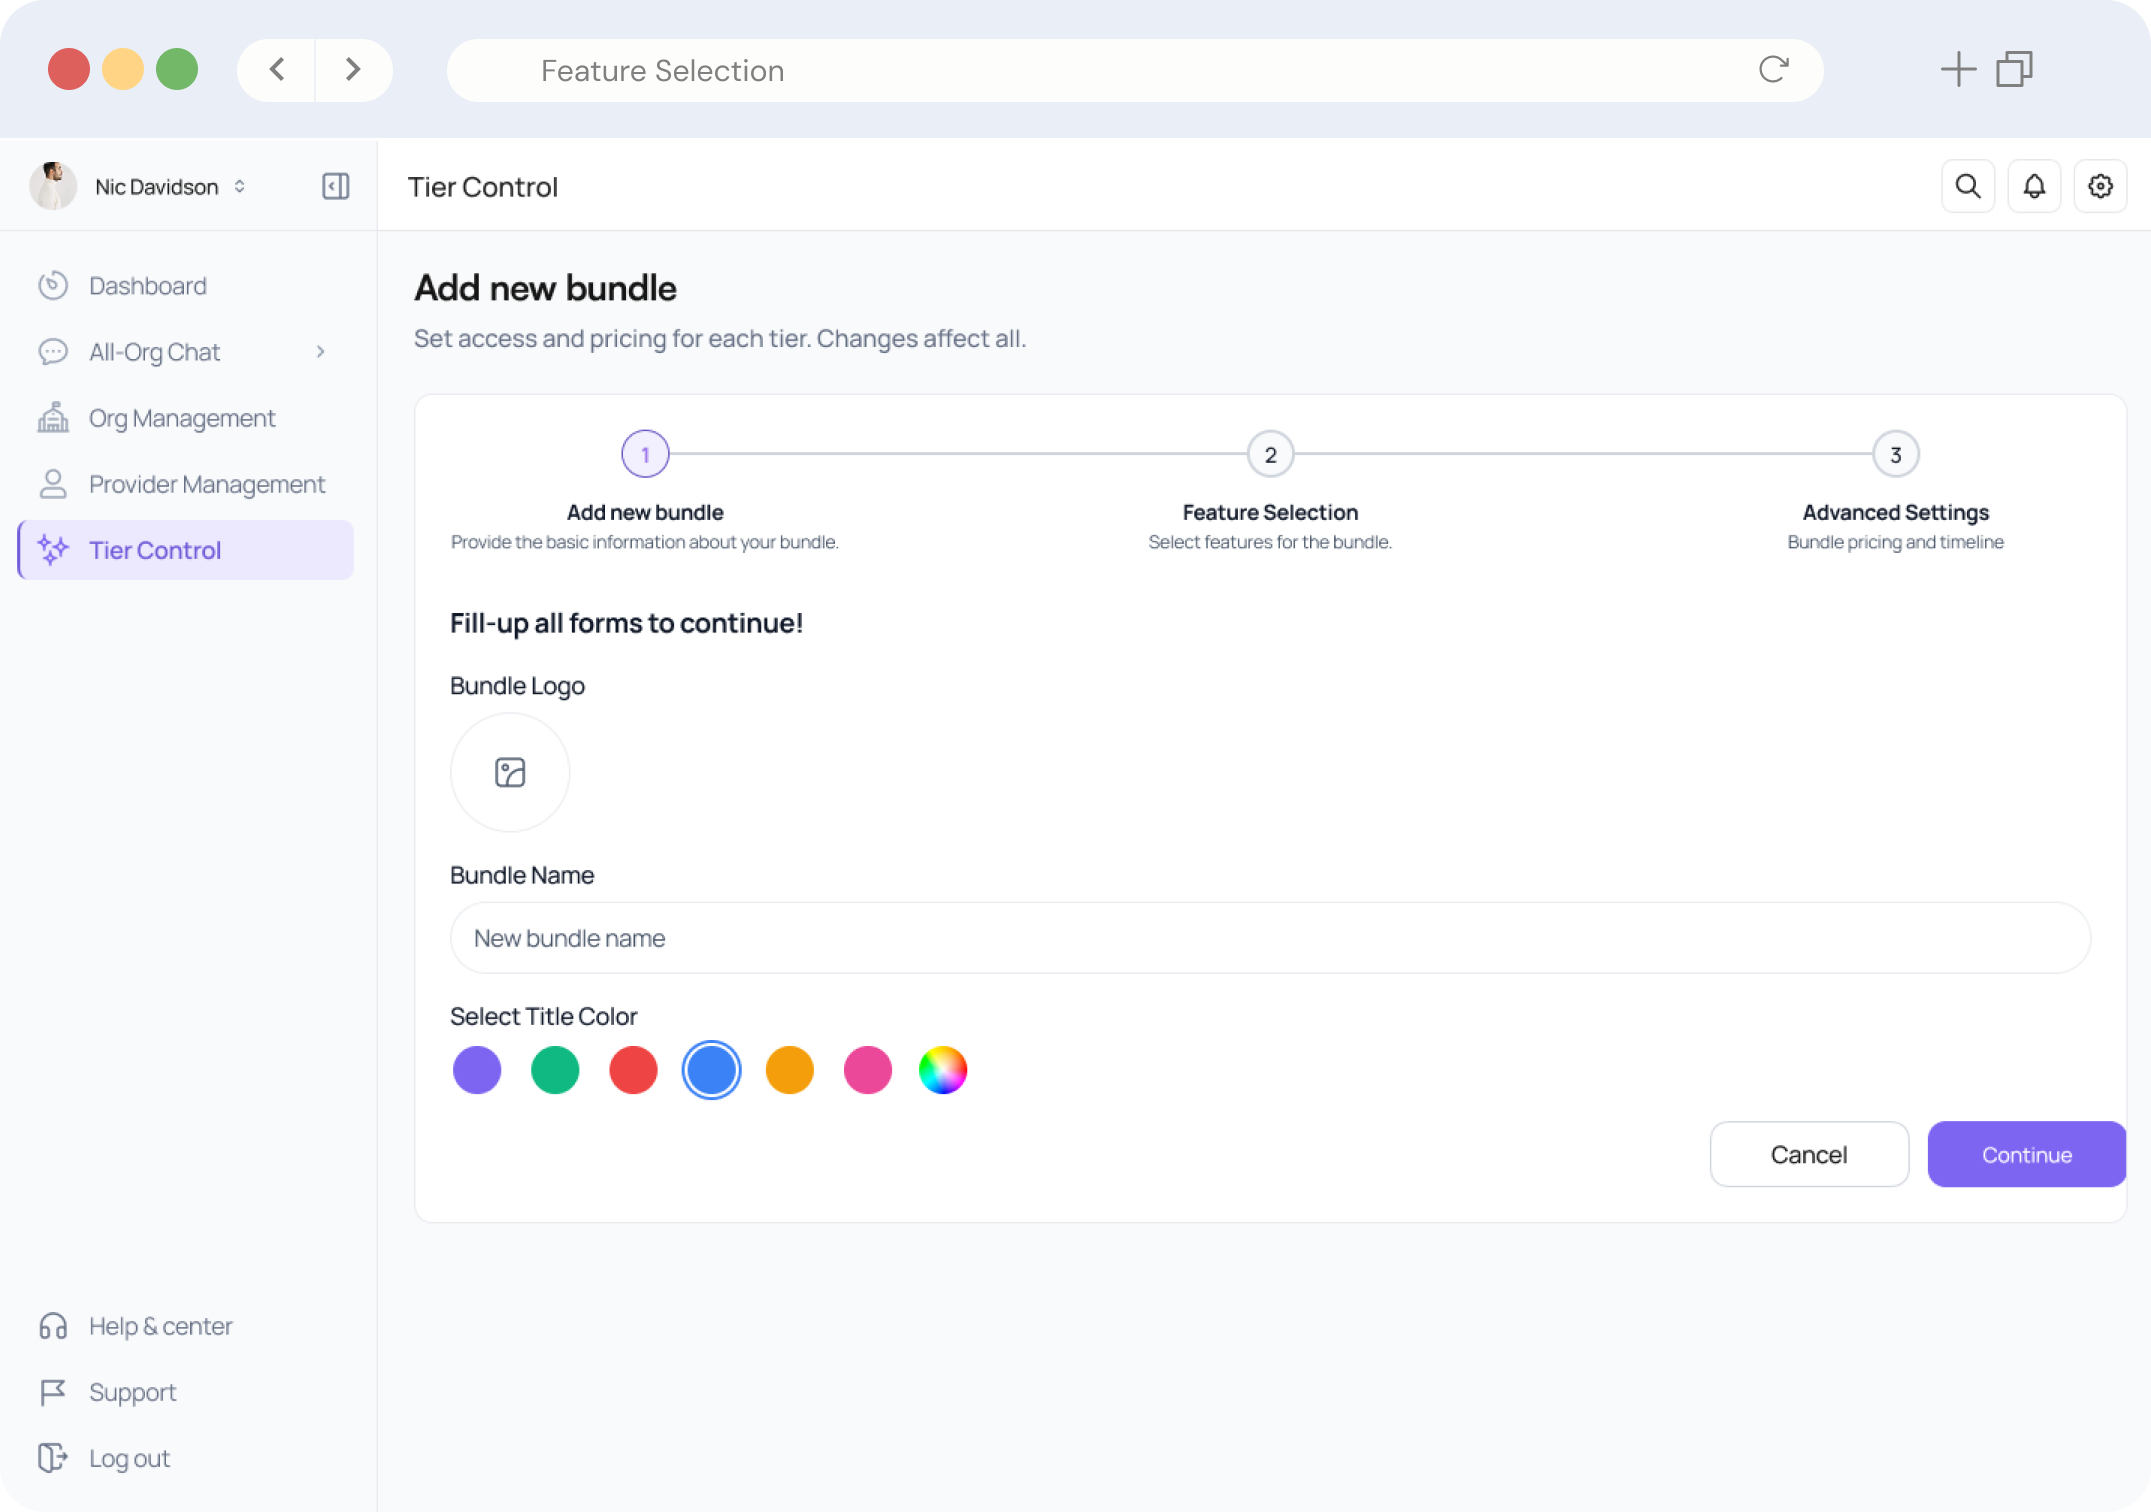This screenshot has height=1512, width=2151.
Task: Open Provider Management sidebar item
Action: pyautogui.click(x=206, y=484)
